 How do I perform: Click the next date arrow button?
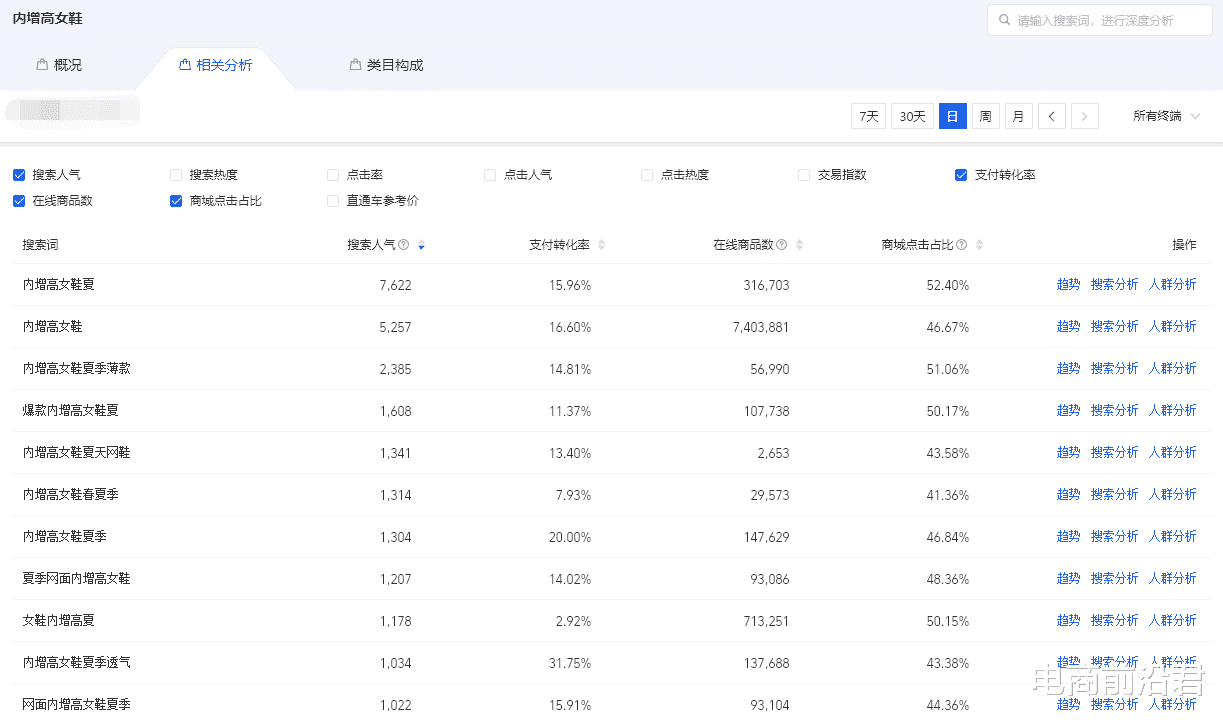pyautogui.click(x=1085, y=116)
